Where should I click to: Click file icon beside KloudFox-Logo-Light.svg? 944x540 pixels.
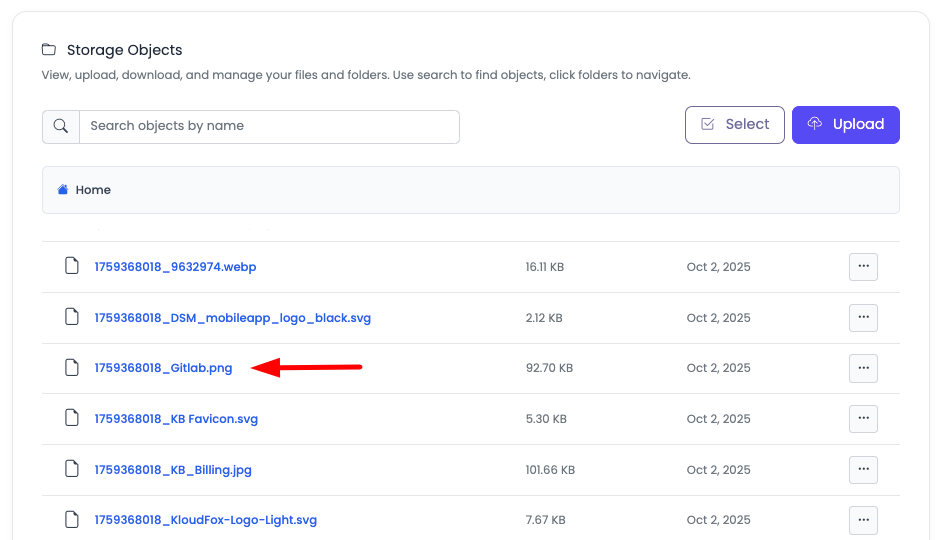(x=71, y=520)
